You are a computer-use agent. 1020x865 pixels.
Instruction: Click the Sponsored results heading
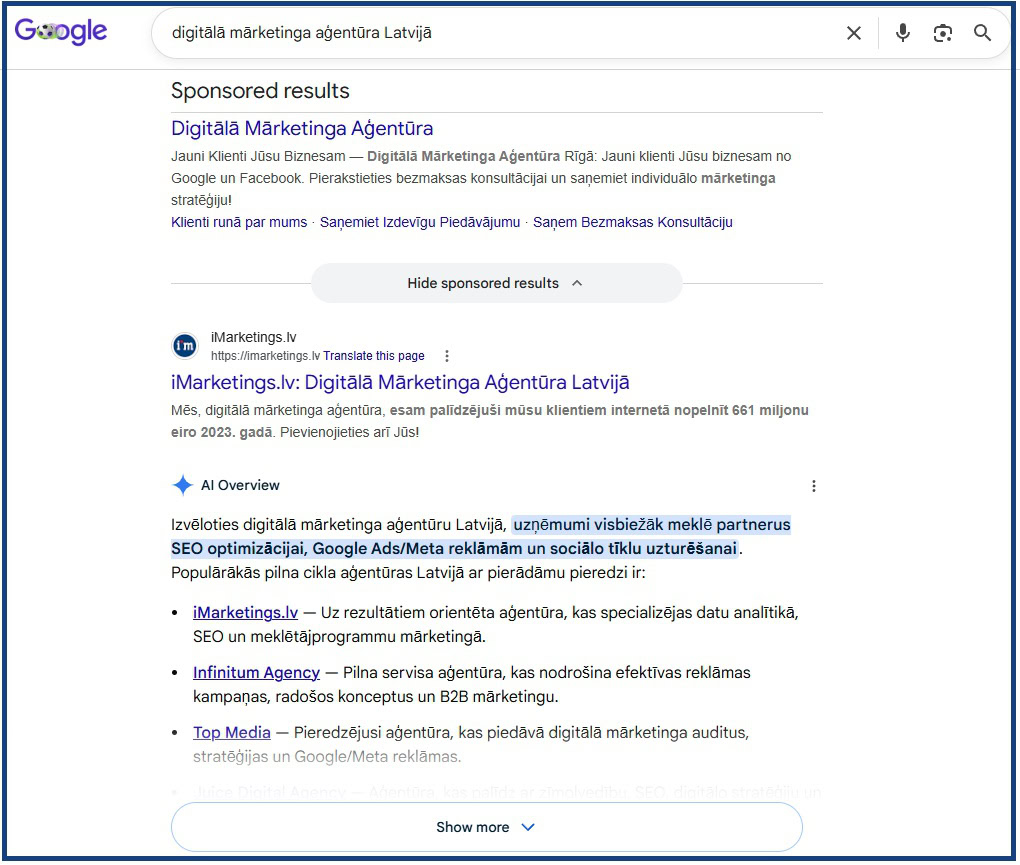260,91
